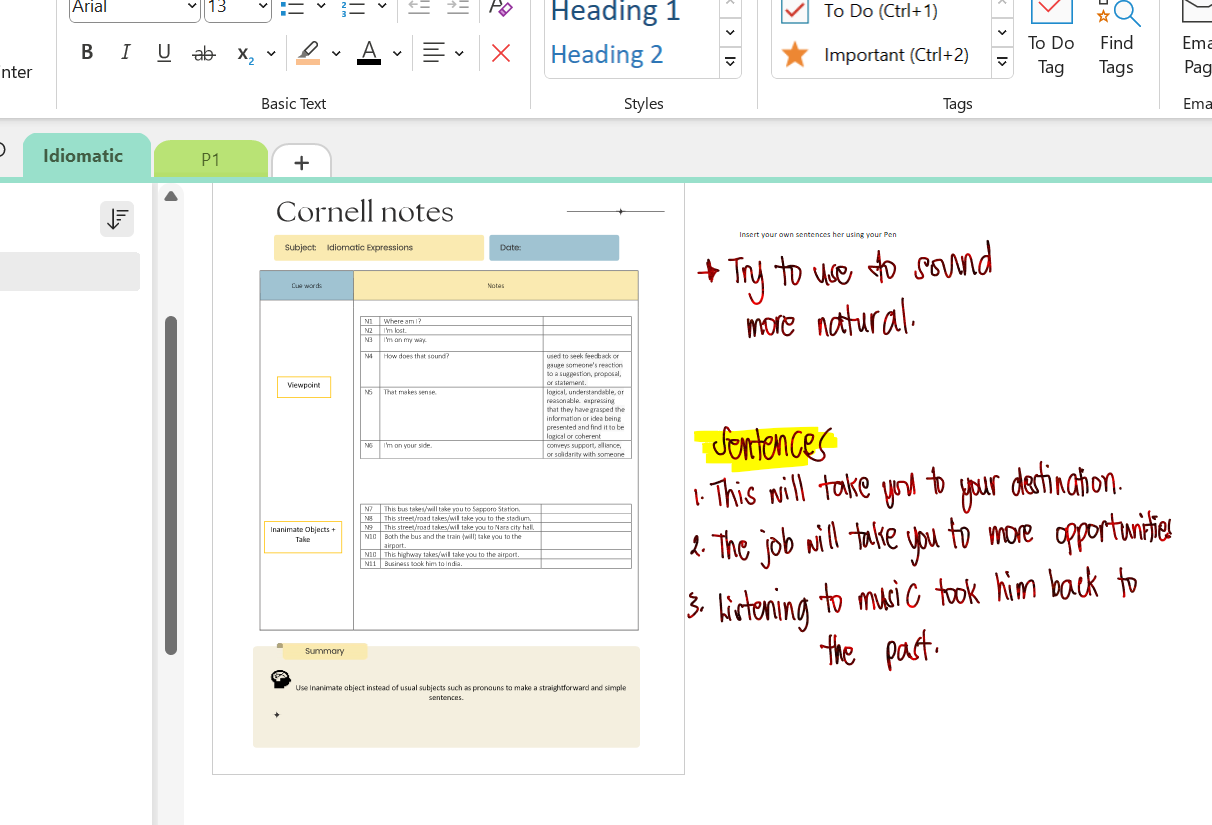The height and width of the screenshot is (825, 1212).
Task: Click the highlighted handwritten 'Sentences' heading
Action: [766, 446]
